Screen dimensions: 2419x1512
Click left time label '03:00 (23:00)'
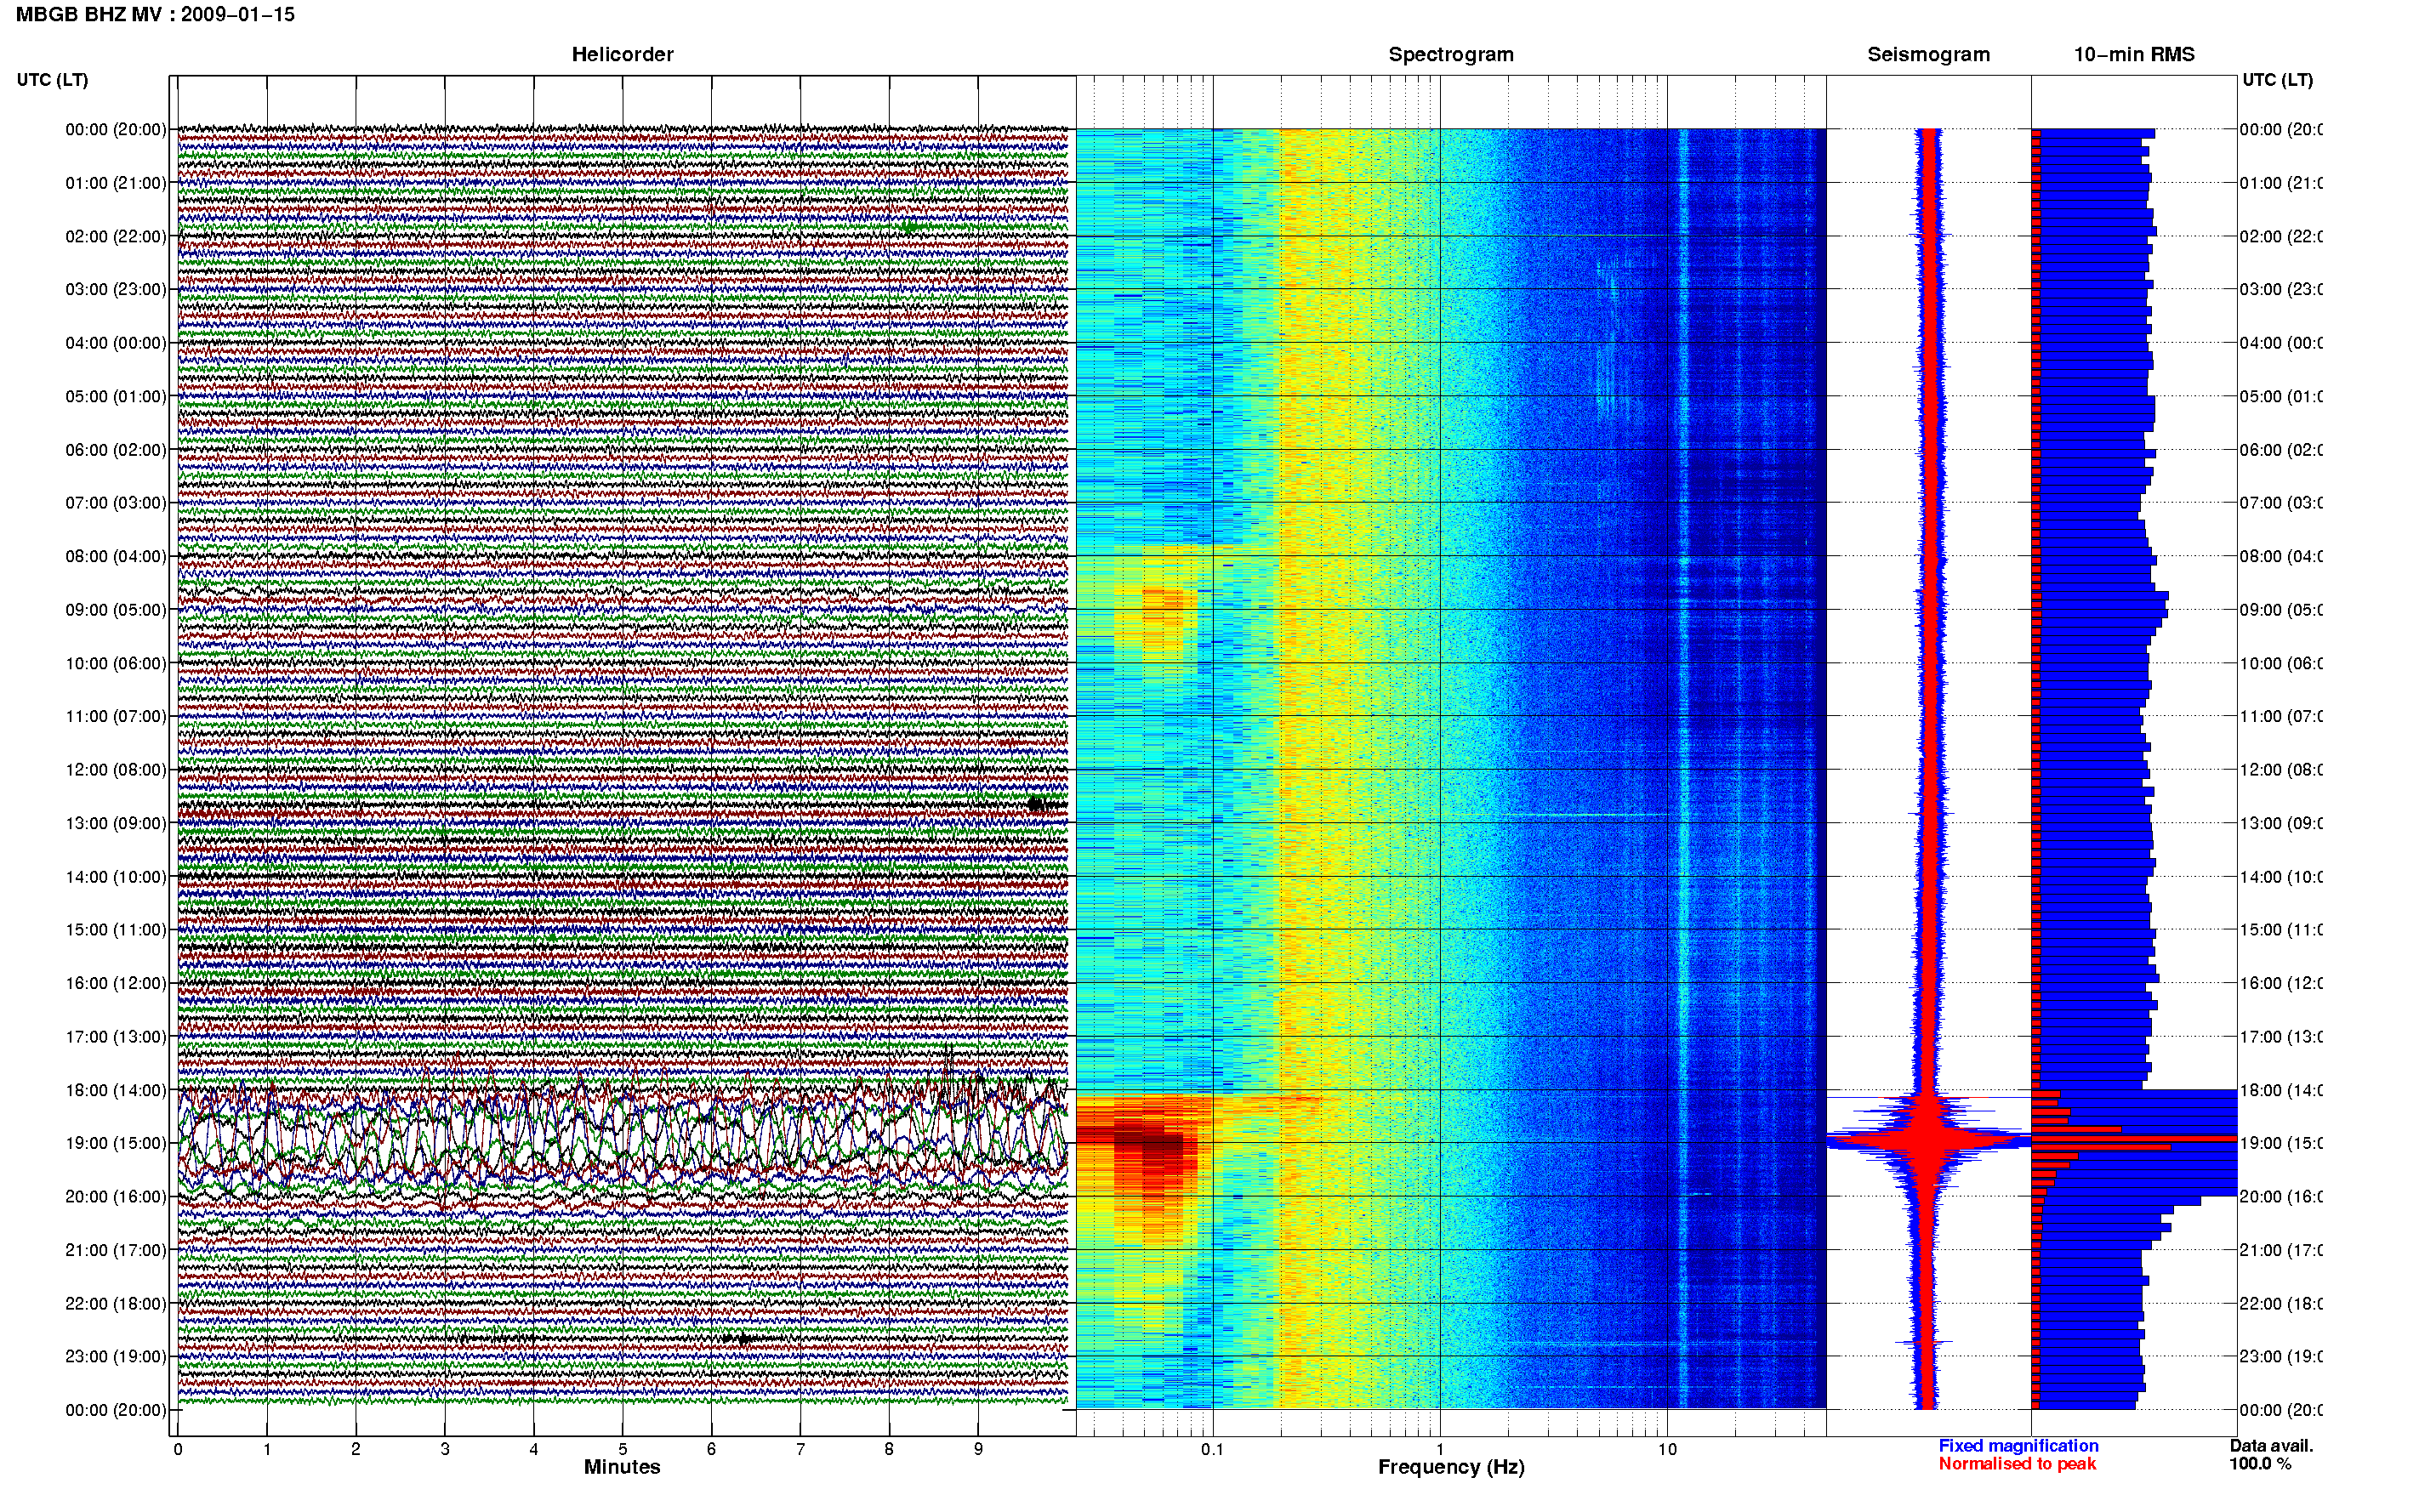coord(116,289)
